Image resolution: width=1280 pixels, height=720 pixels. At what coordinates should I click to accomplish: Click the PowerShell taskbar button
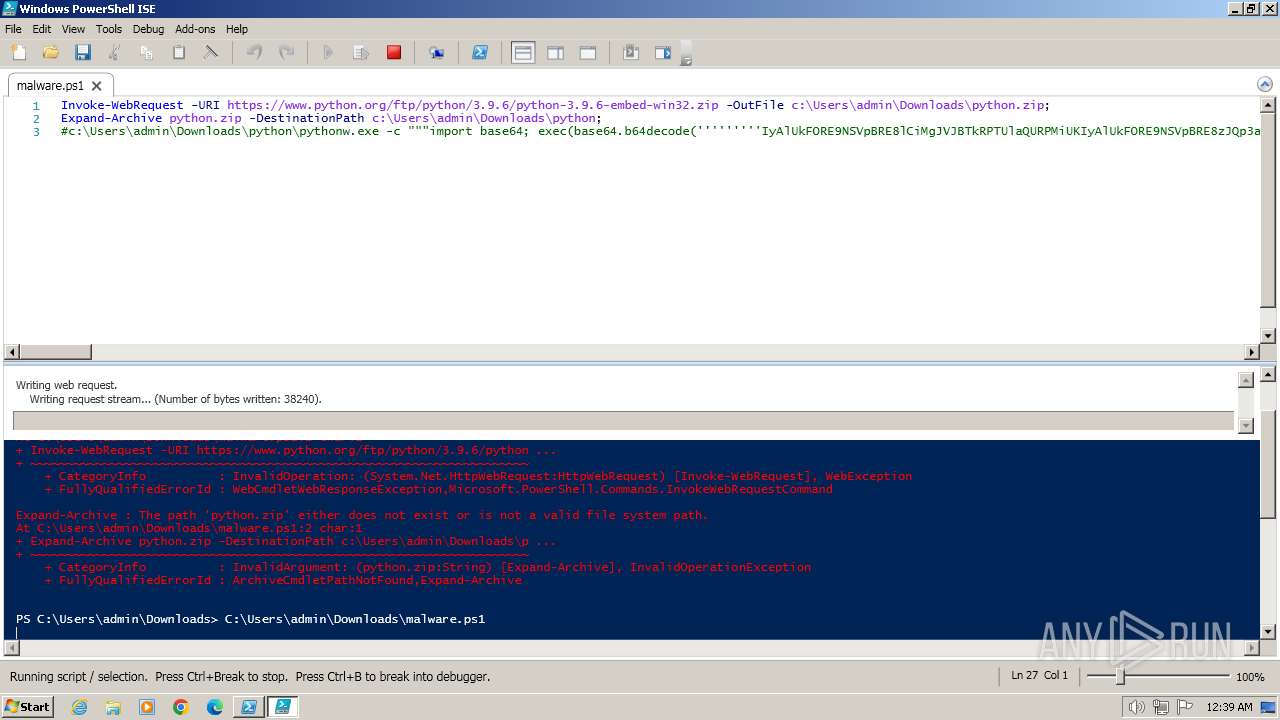(248, 707)
